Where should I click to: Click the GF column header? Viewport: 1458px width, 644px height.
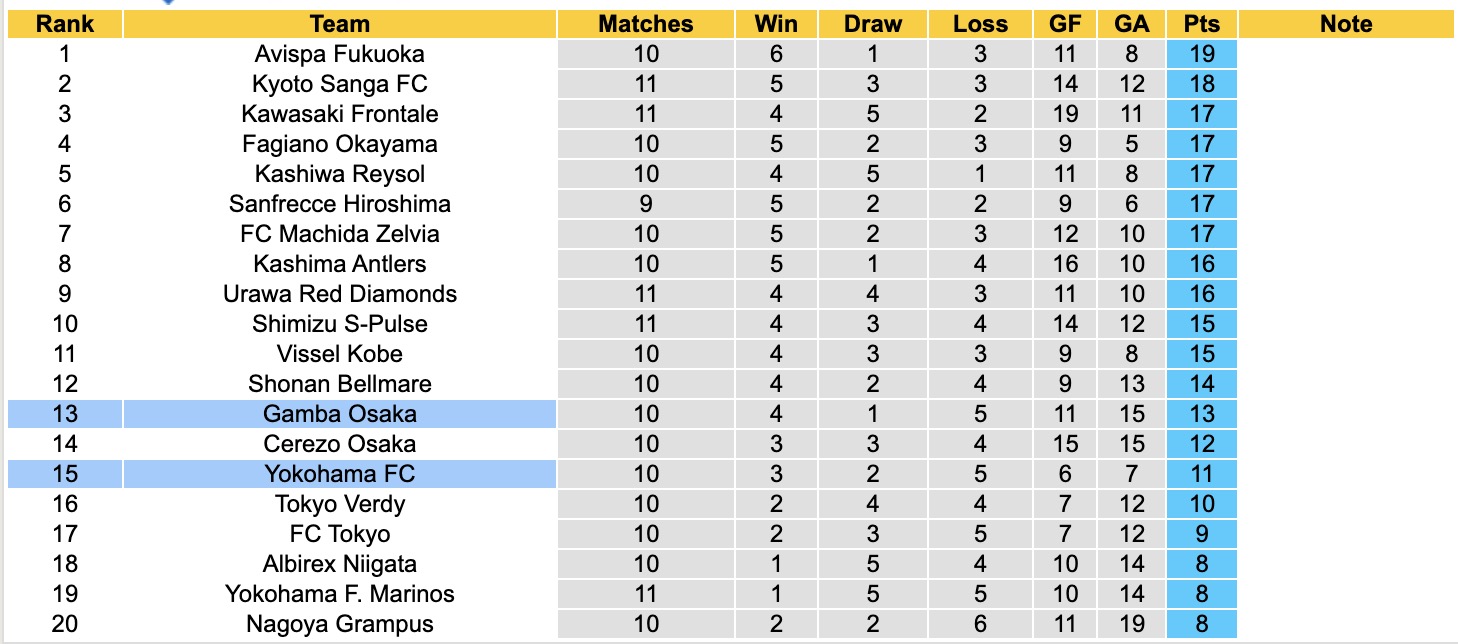tap(1066, 24)
